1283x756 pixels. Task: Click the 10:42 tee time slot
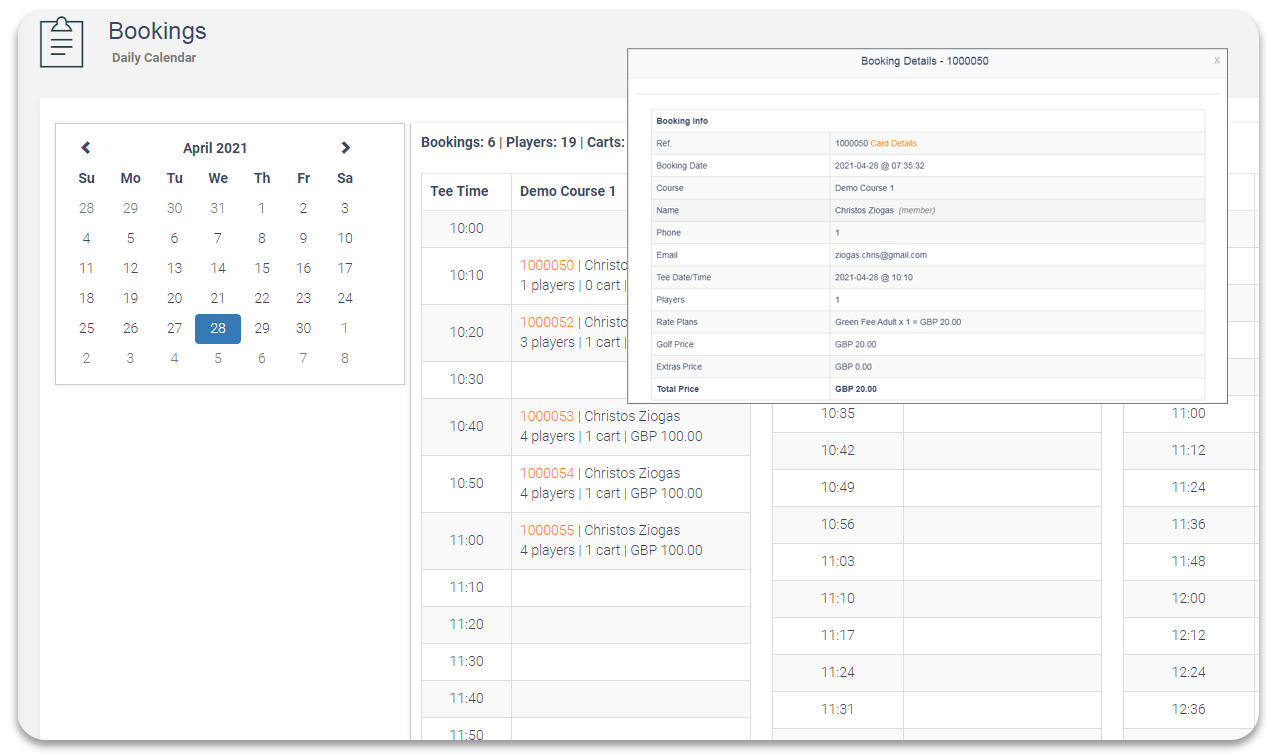click(x=838, y=450)
